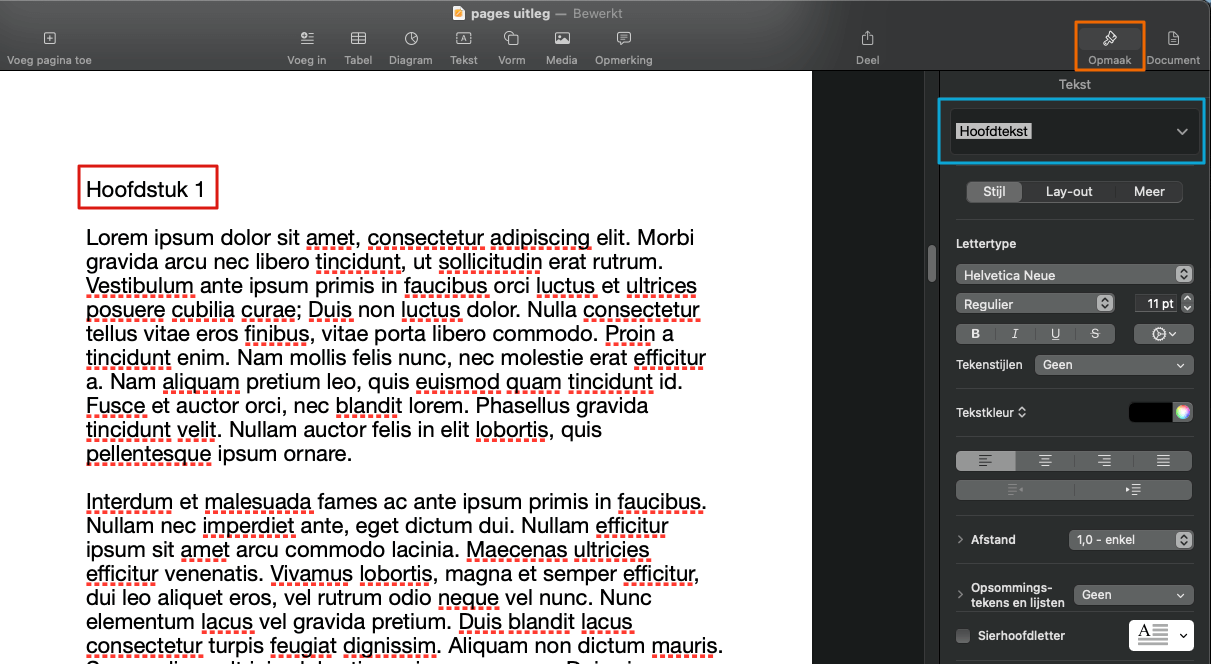1211x664 pixels.
Task: Center align the text
Action: tap(1045, 461)
